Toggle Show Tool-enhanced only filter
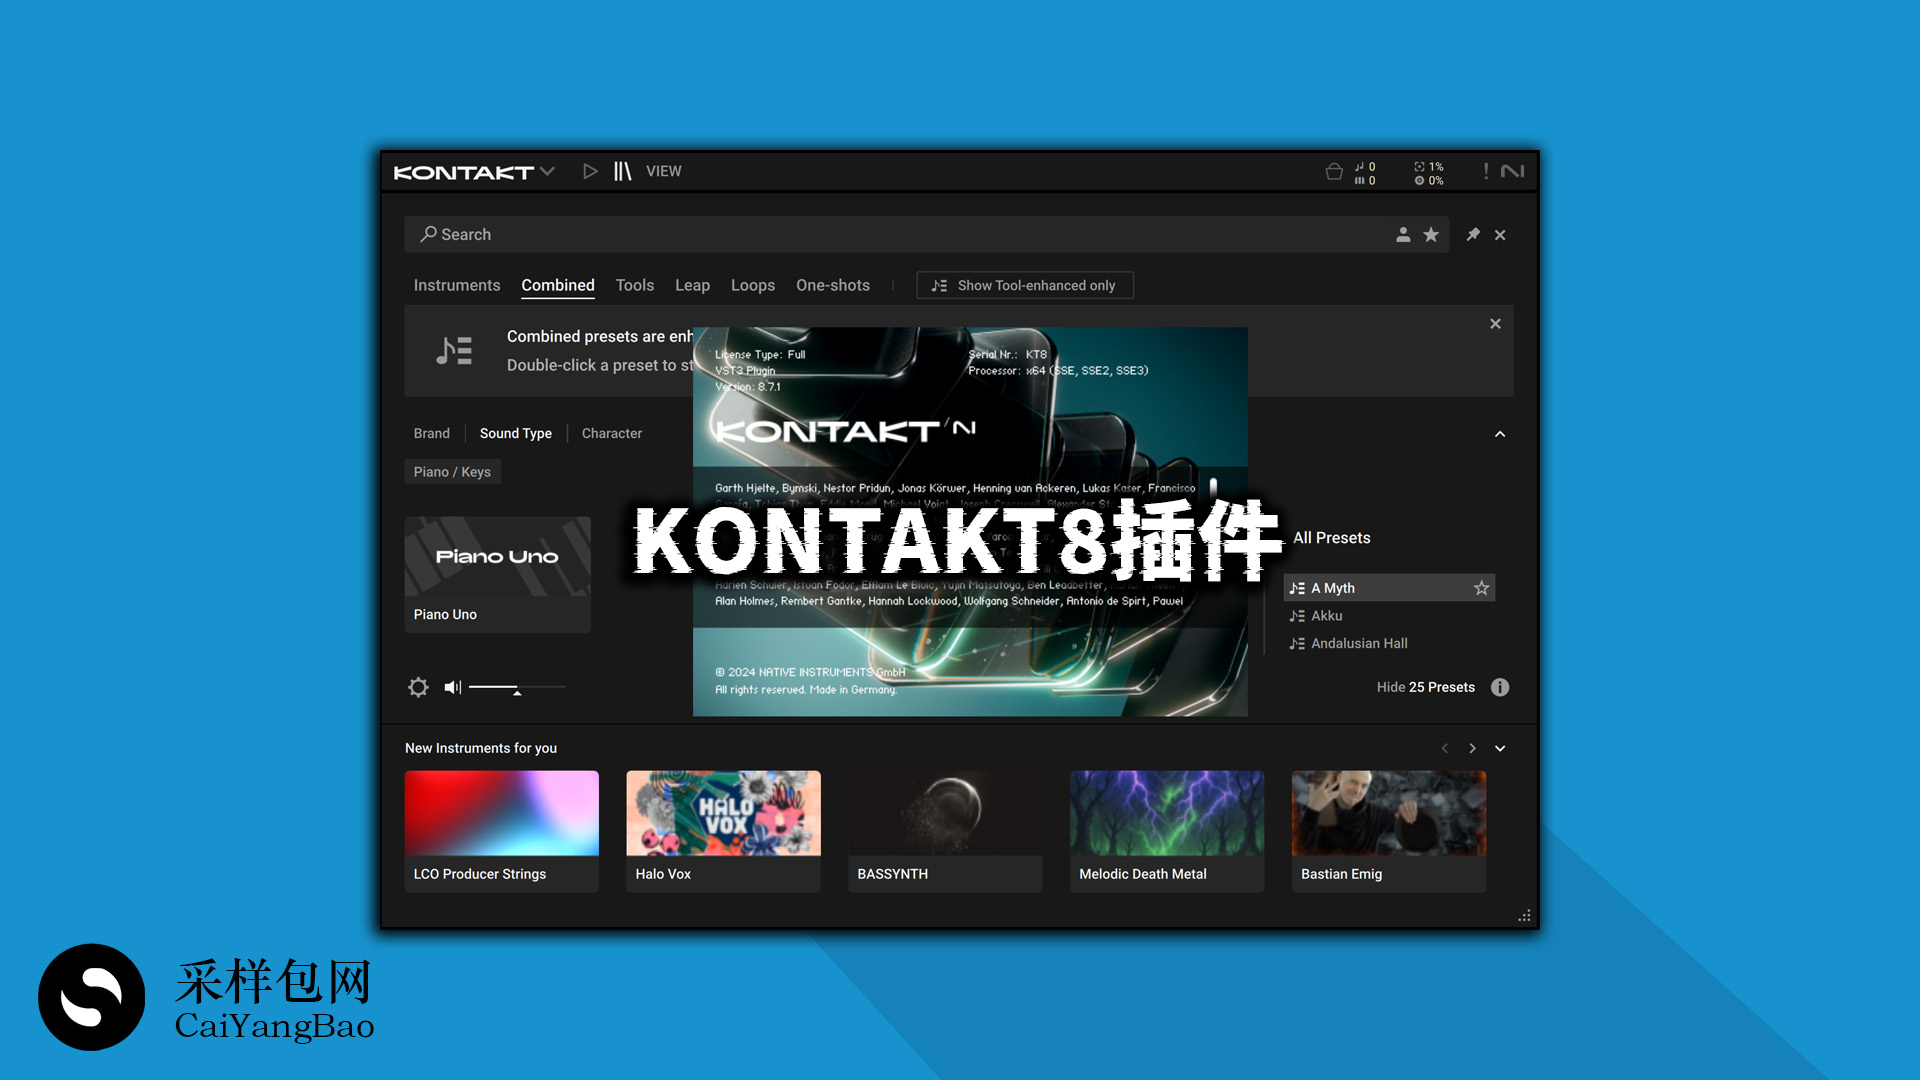Image resolution: width=1920 pixels, height=1080 pixels. click(1024, 285)
